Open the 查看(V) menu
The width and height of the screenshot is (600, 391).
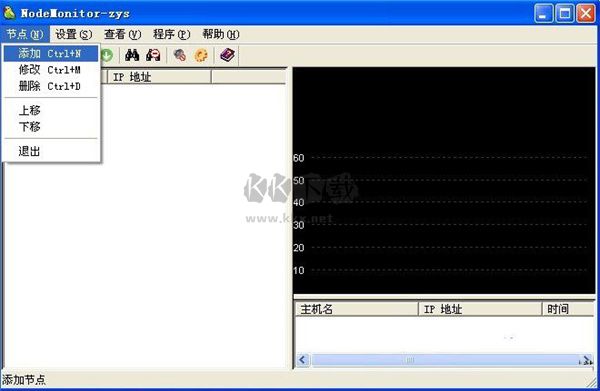coord(122,34)
